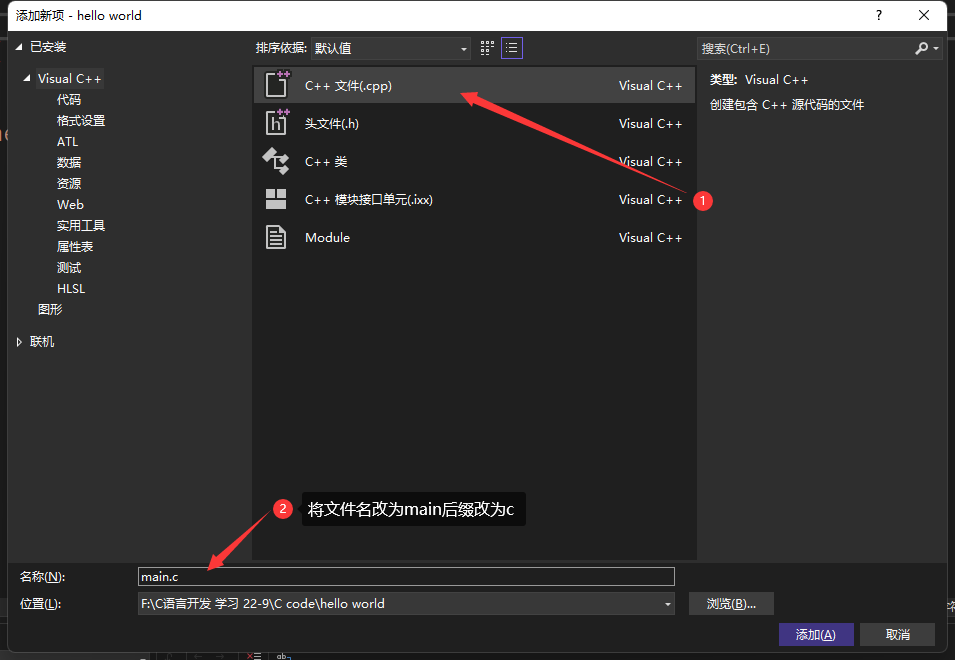This screenshot has height=660, width=955.
Task: Click the 添加(A) add button
Action: [816, 634]
